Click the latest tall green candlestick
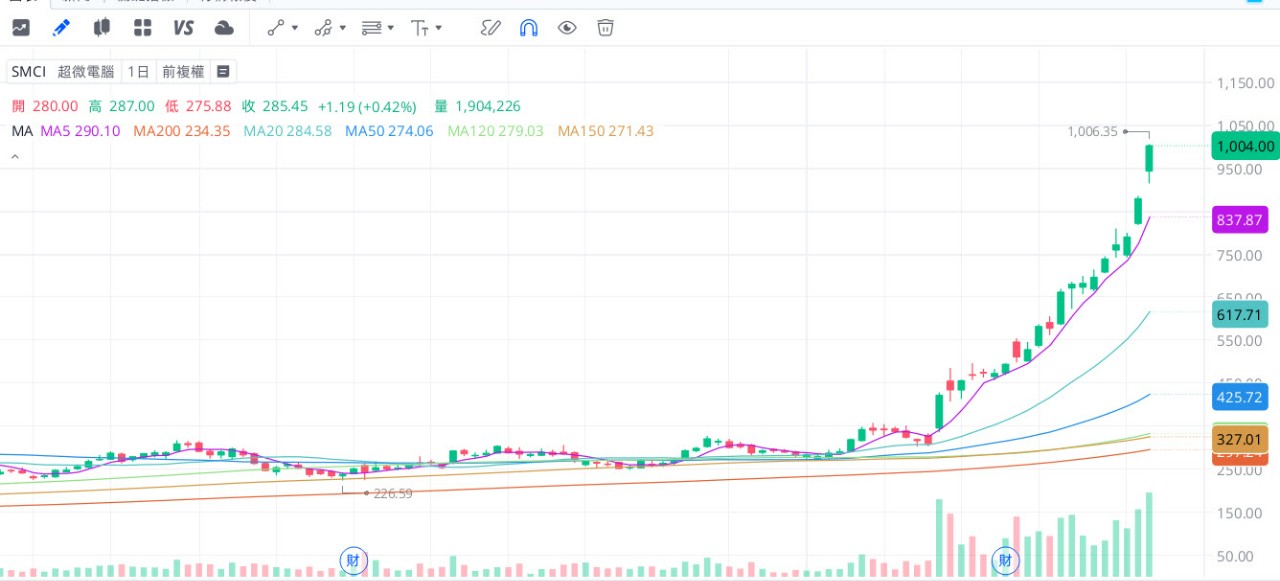1280x581 pixels. 1149,160
